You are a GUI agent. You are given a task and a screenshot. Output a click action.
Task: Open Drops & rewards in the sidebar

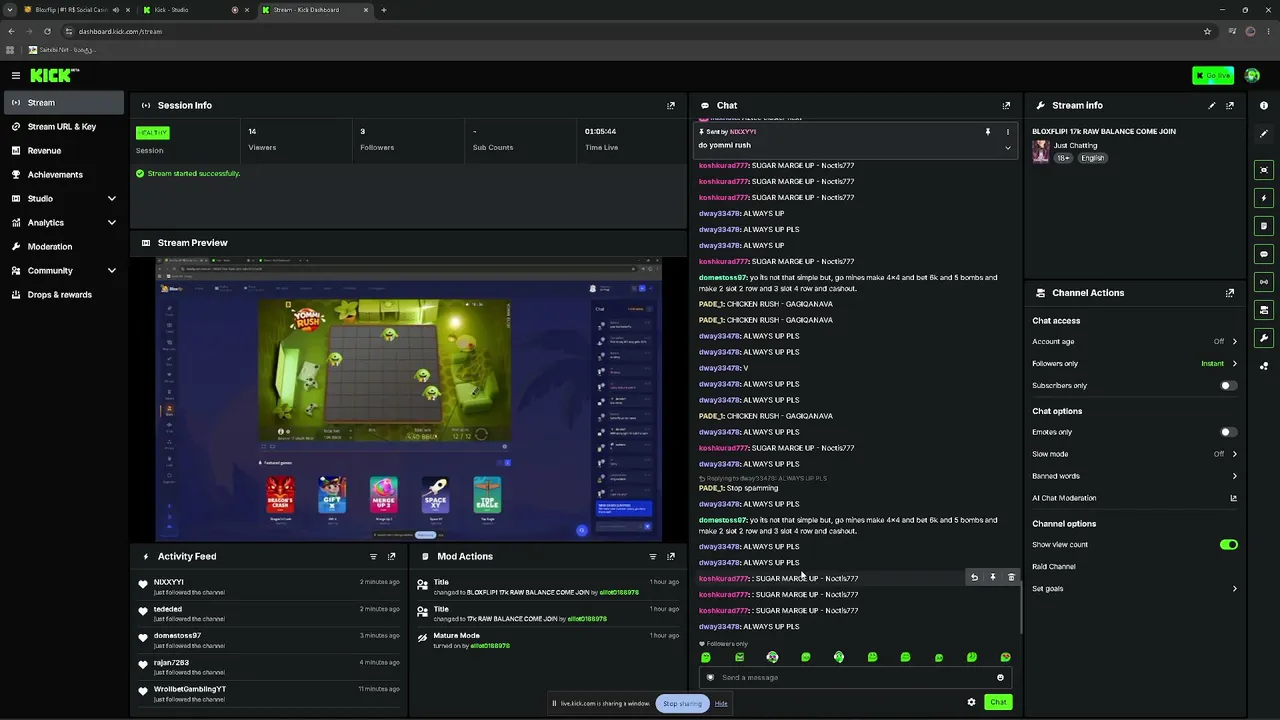(64, 295)
